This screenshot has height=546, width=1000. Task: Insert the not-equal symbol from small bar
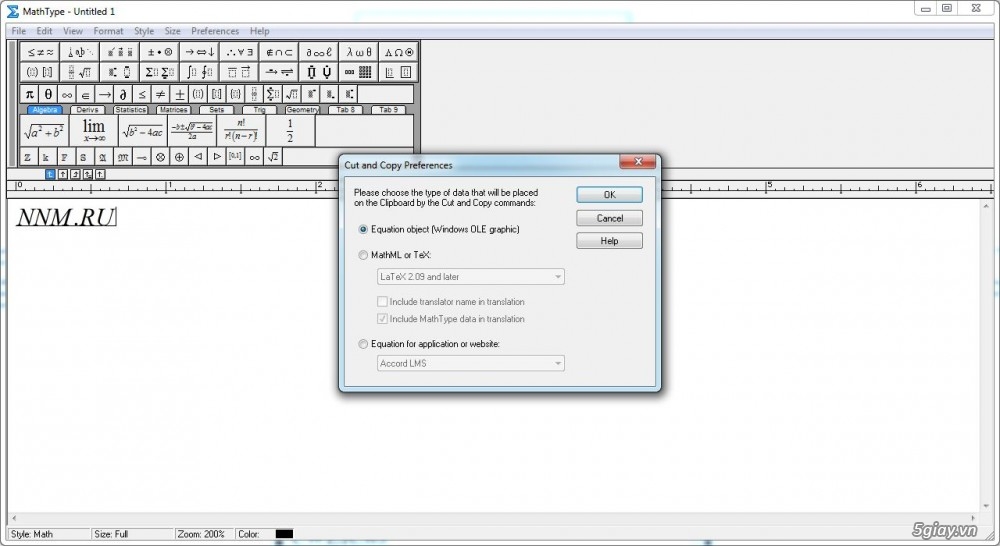click(x=161, y=94)
